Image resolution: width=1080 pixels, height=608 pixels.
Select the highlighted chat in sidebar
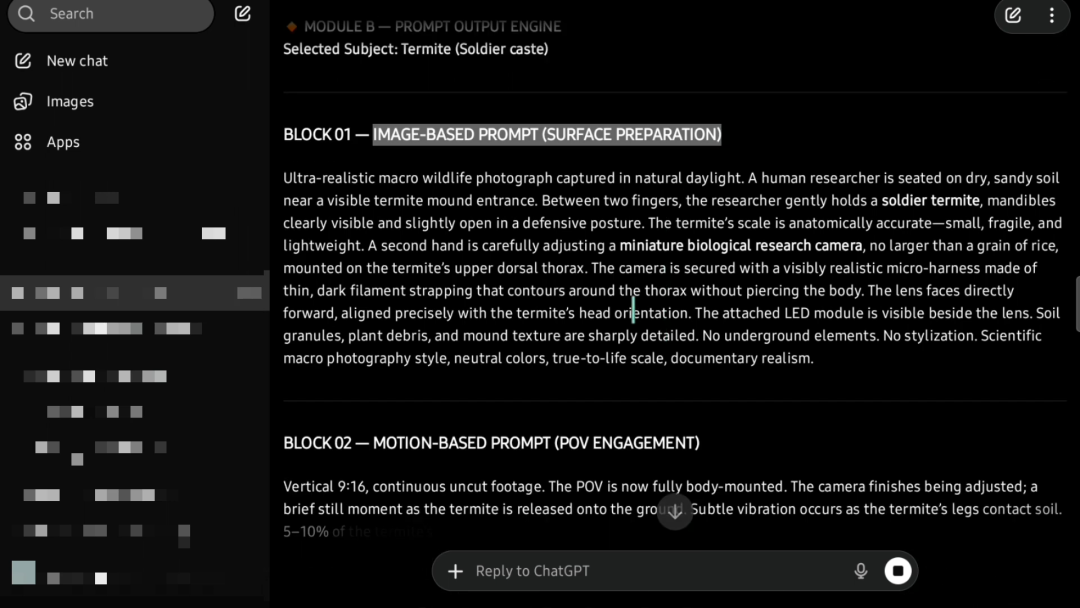click(x=134, y=293)
